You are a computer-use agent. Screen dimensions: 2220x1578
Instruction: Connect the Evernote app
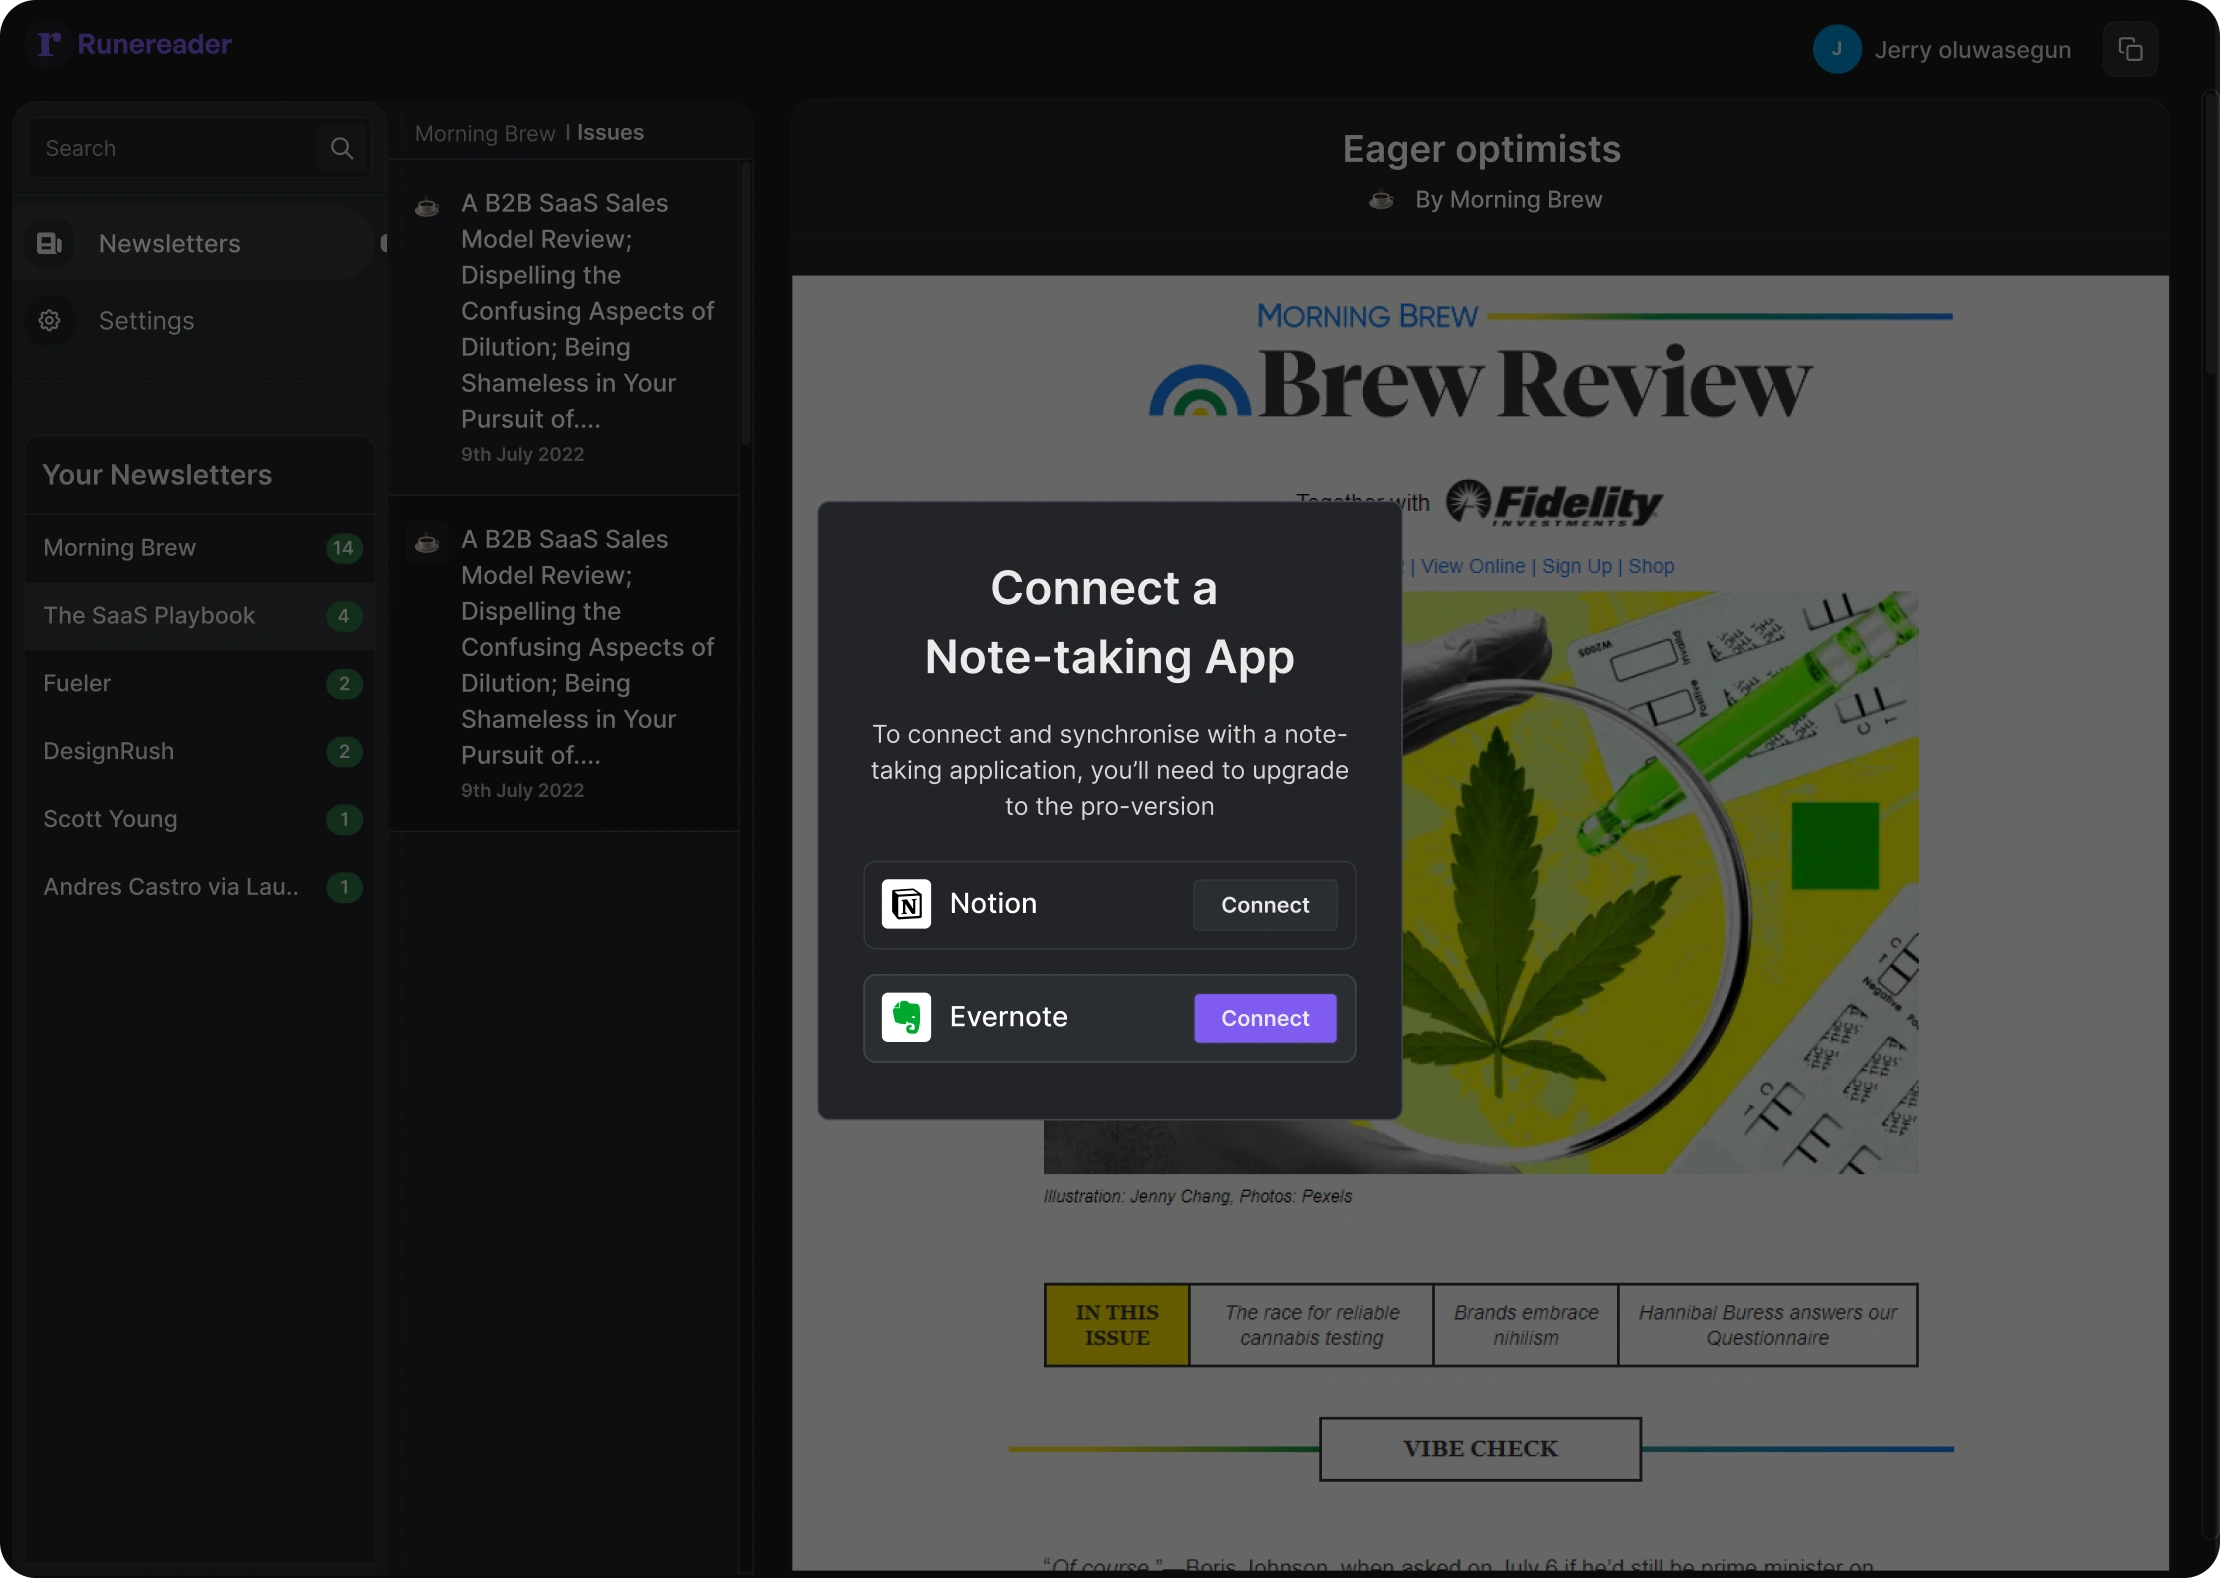point(1265,1018)
